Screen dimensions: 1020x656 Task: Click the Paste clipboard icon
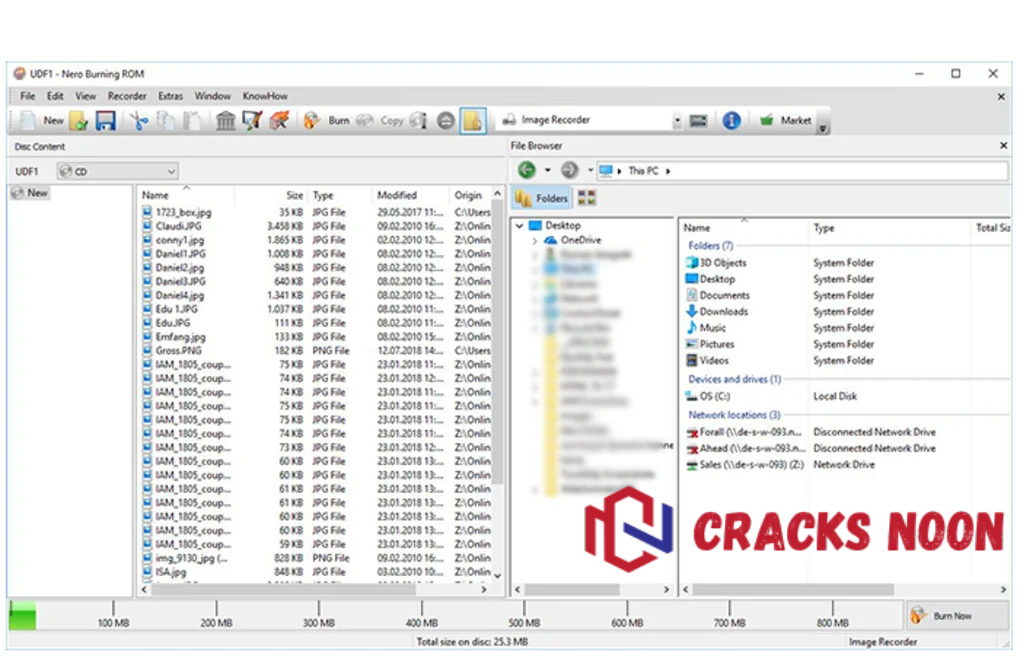pyautogui.click(x=192, y=120)
